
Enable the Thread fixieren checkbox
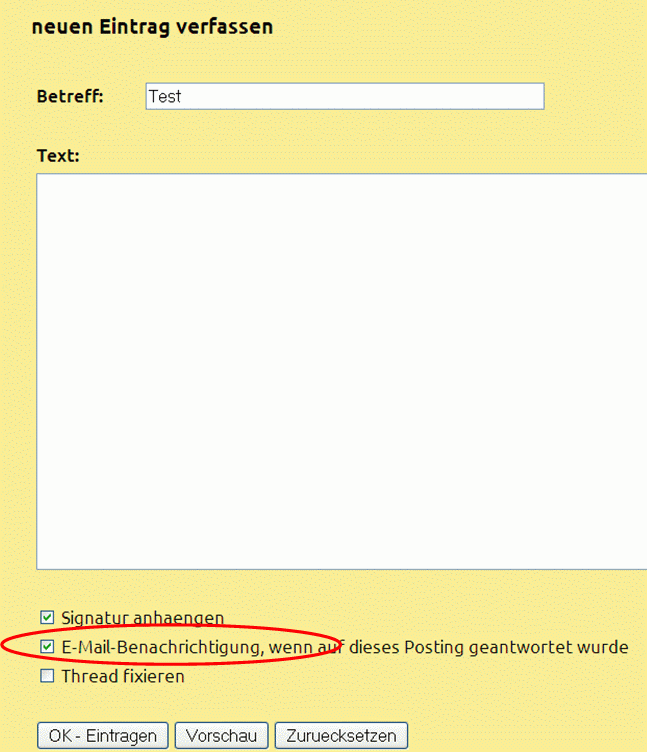tap(47, 676)
